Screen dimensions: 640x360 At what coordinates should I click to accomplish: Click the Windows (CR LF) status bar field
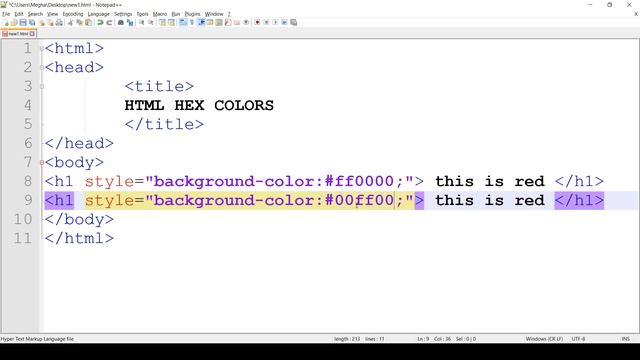(x=544, y=339)
